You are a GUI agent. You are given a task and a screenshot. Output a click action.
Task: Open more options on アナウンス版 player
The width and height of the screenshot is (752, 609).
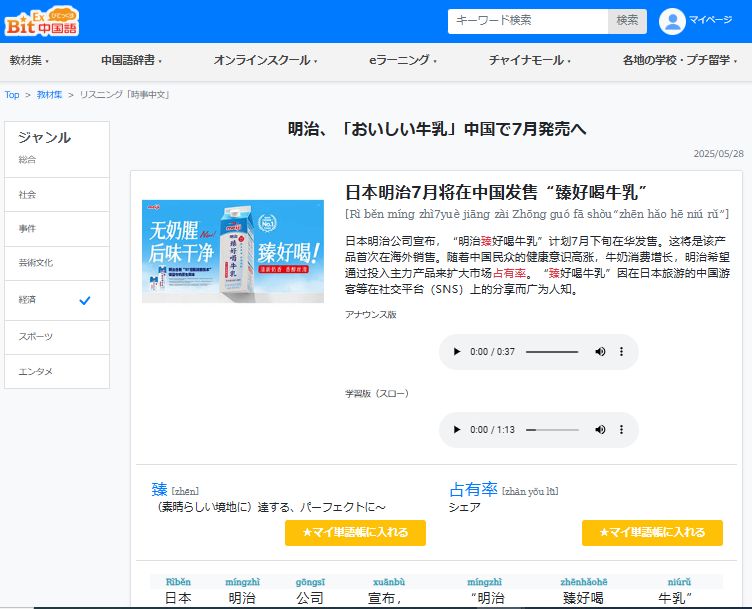pyautogui.click(x=621, y=351)
